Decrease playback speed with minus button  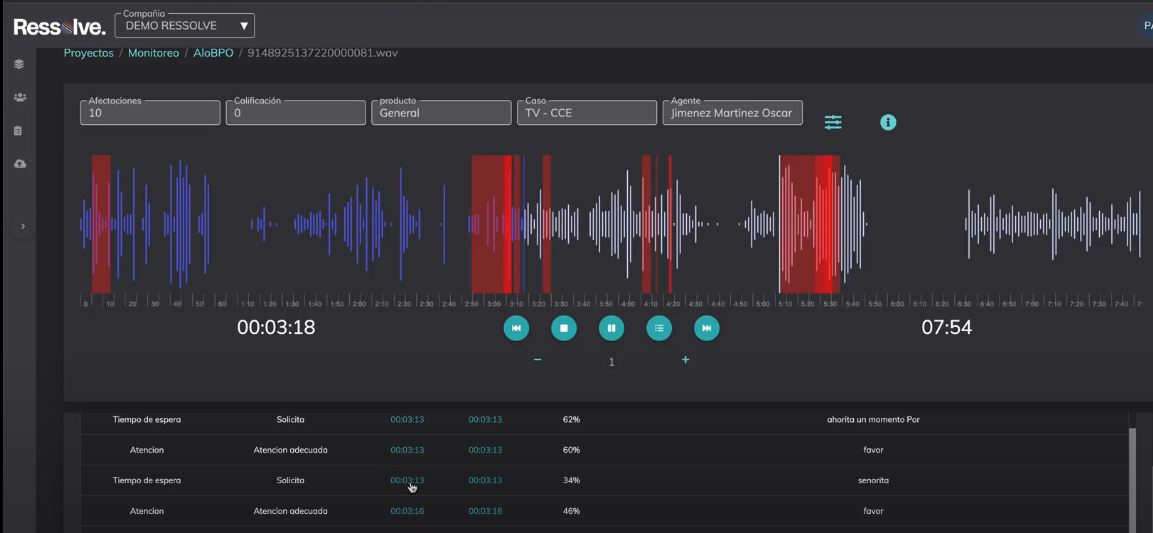click(x=537, y=360)
